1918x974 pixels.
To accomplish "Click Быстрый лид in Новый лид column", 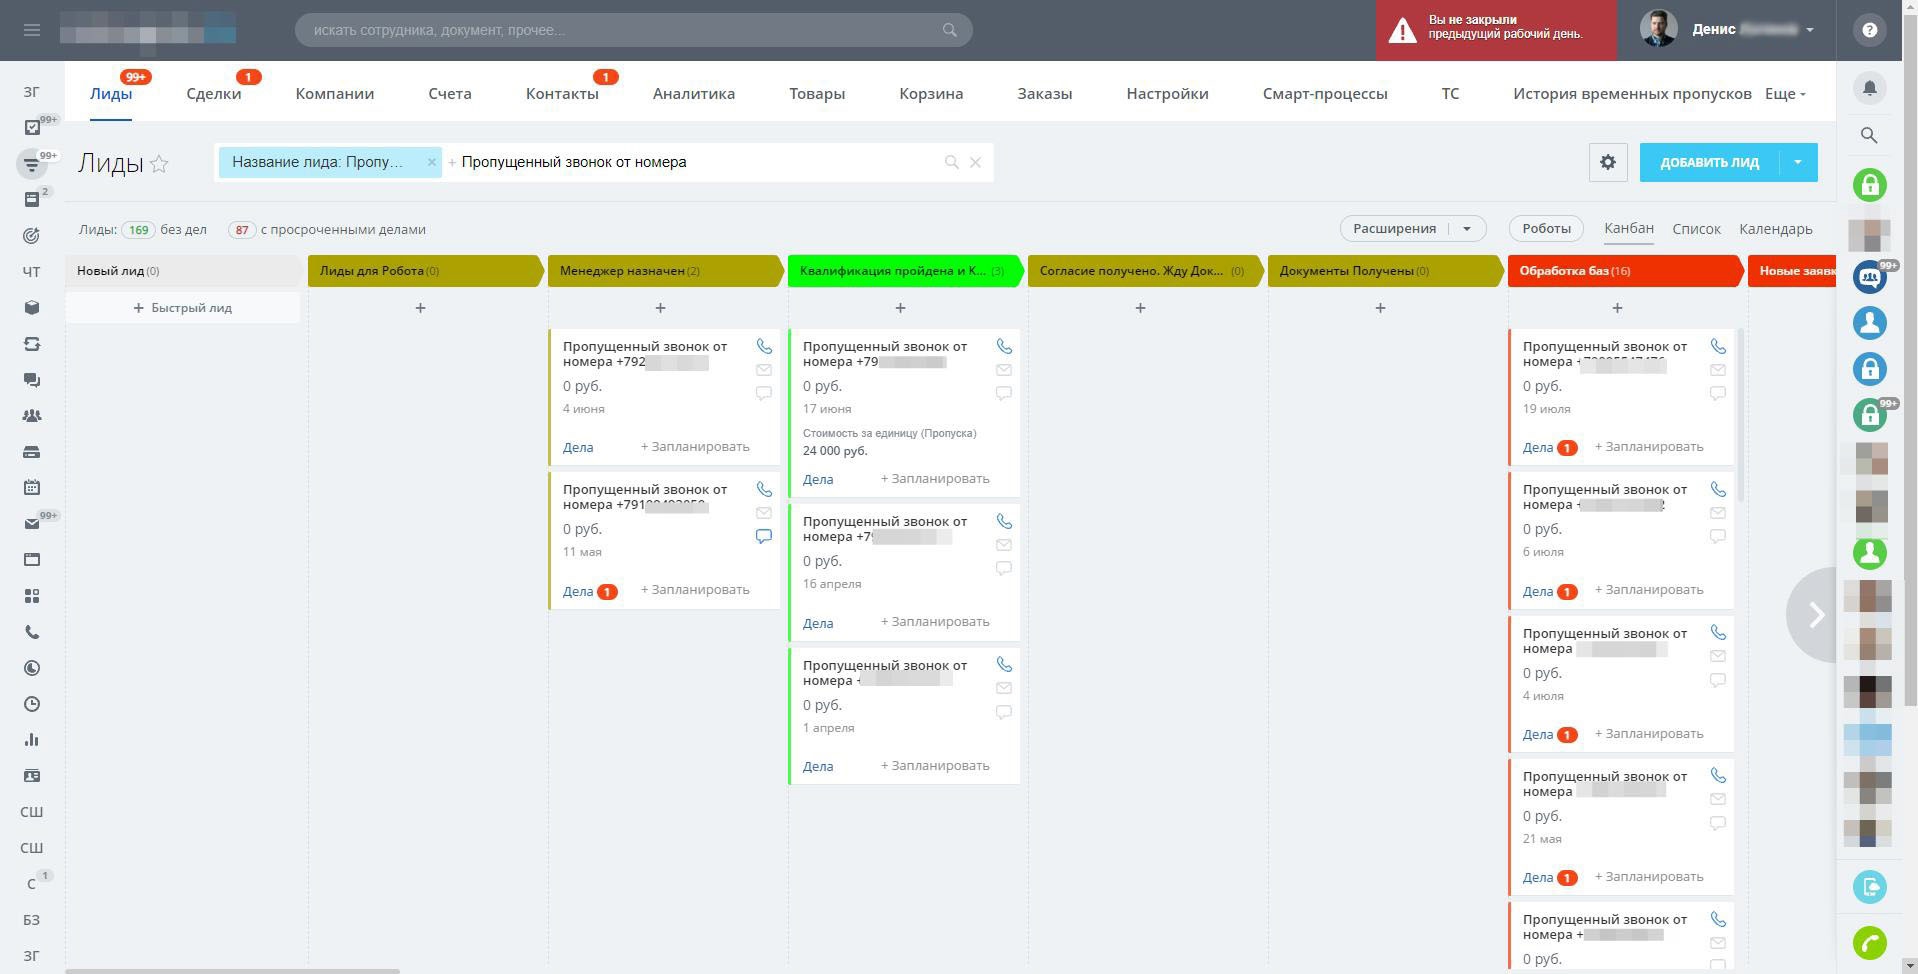I will [183, 308].
